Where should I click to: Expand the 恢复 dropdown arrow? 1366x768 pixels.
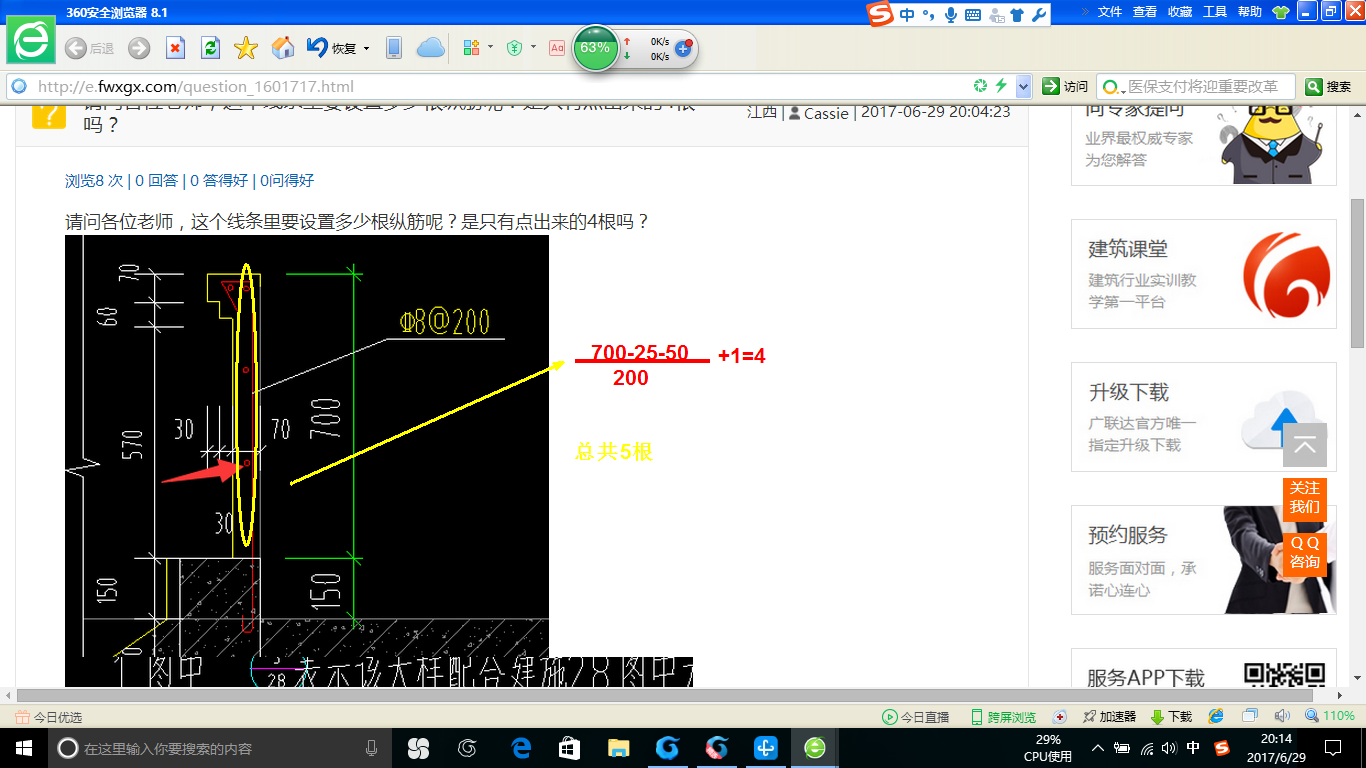tap(367, 48)
